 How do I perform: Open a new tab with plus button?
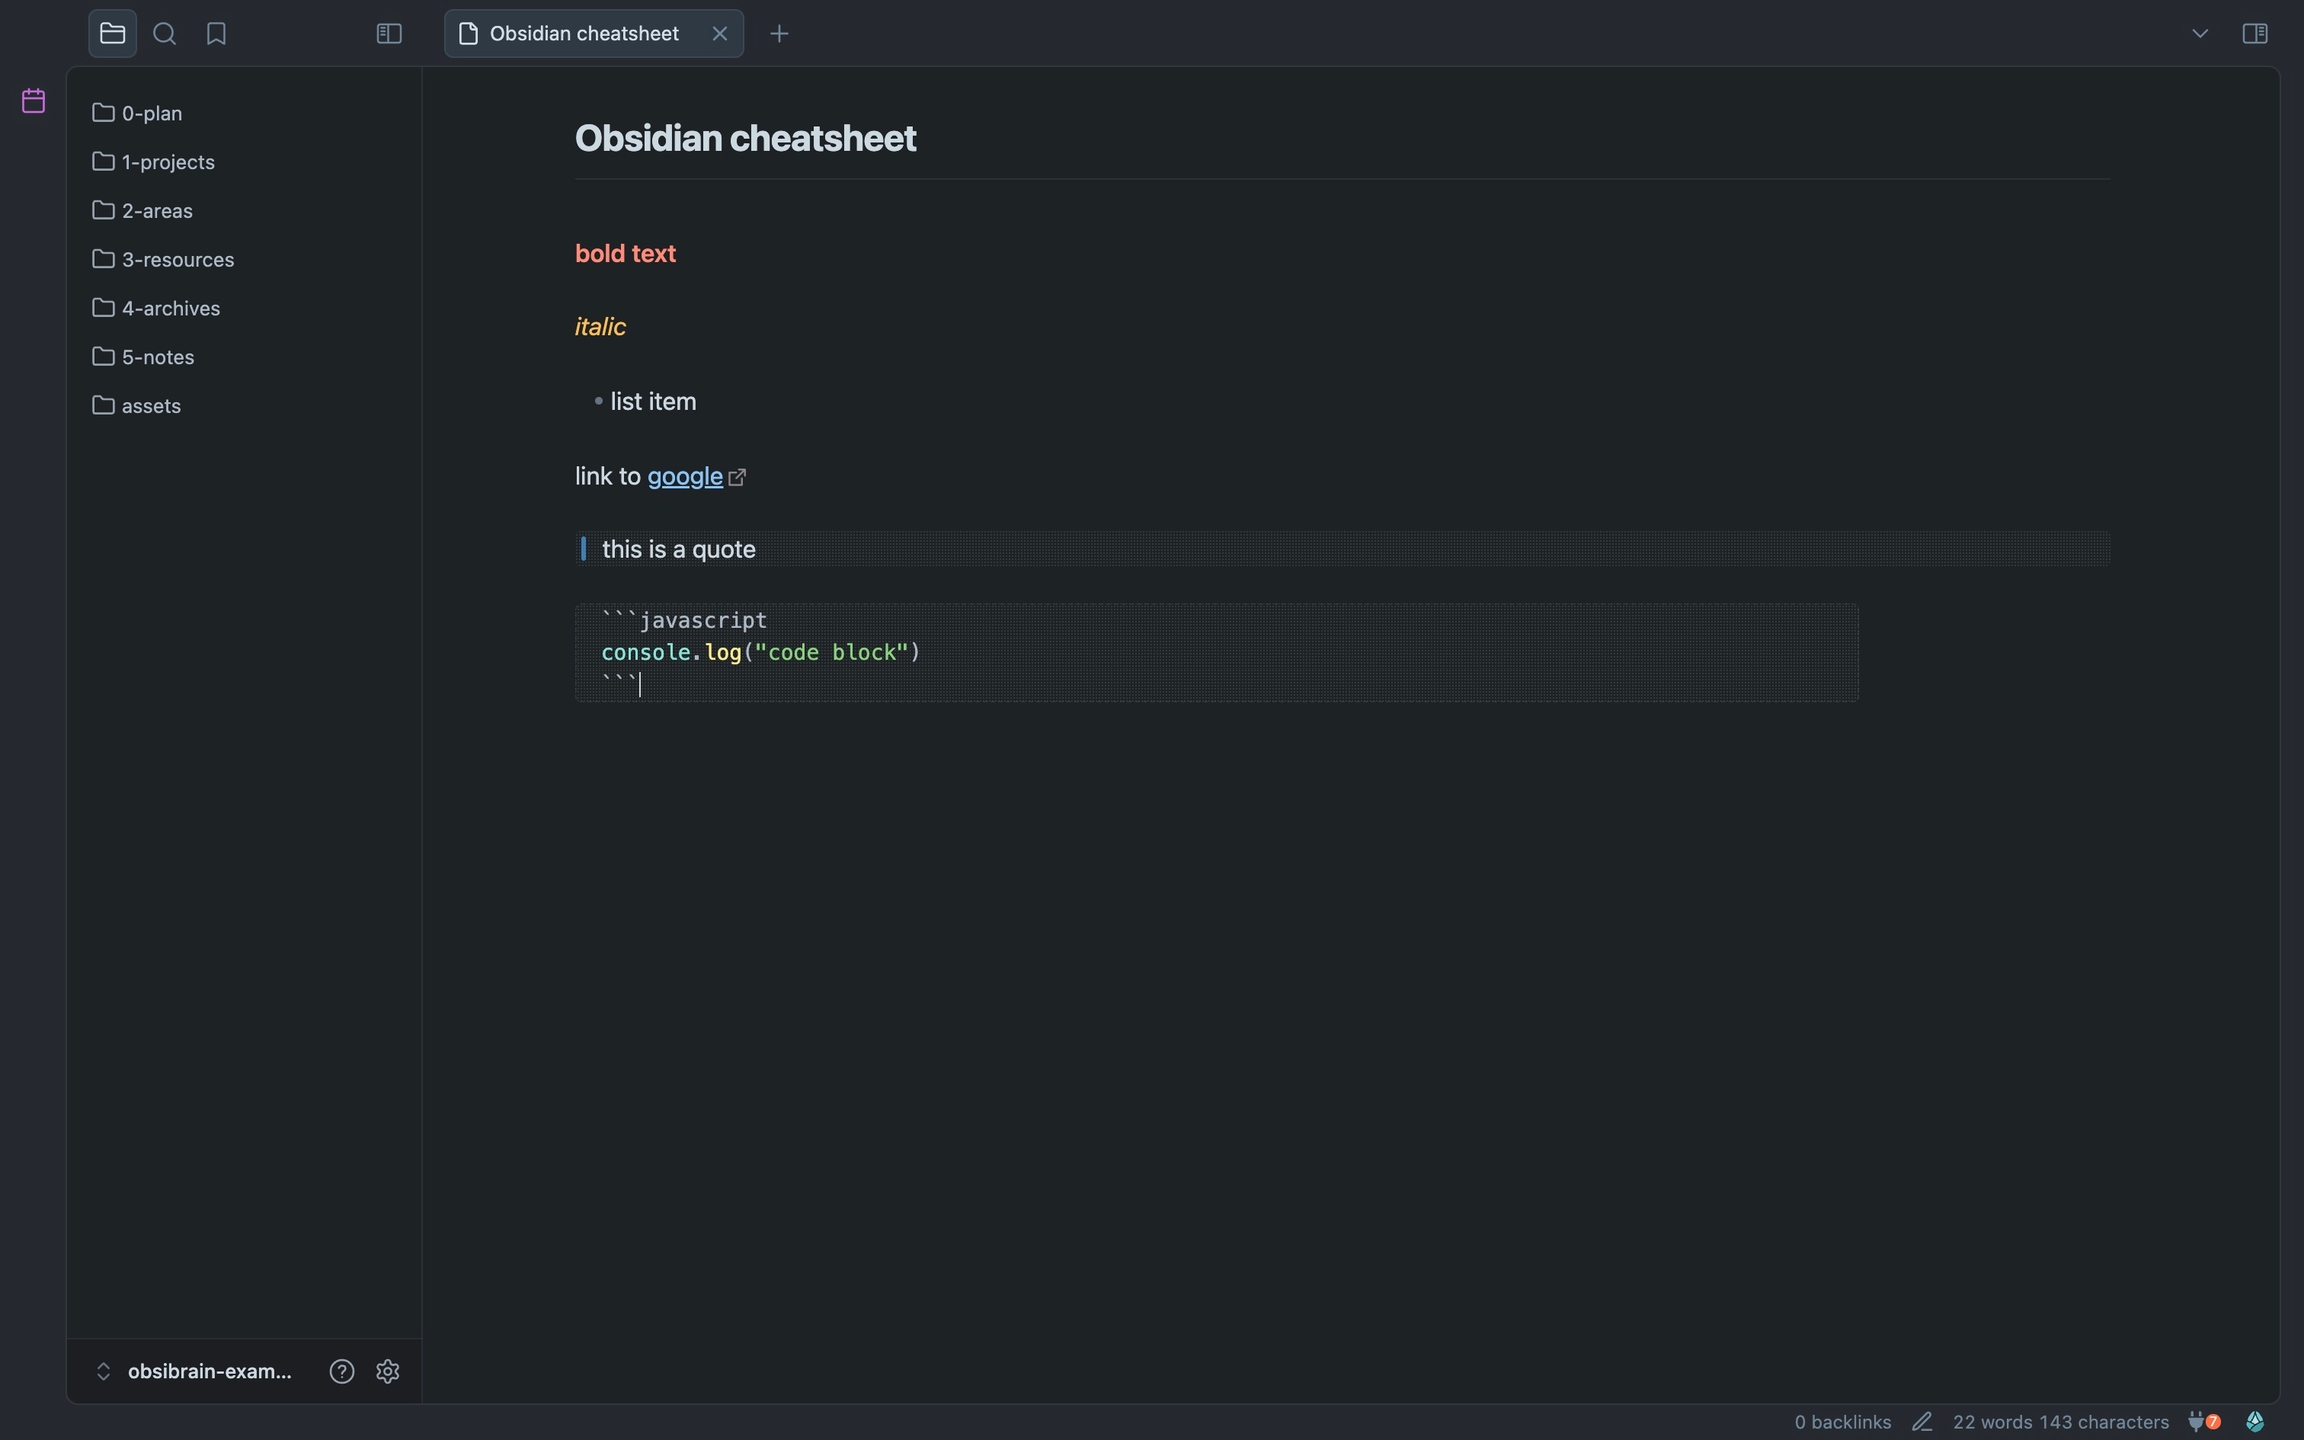pyautogui.click(x=779, y=33)
